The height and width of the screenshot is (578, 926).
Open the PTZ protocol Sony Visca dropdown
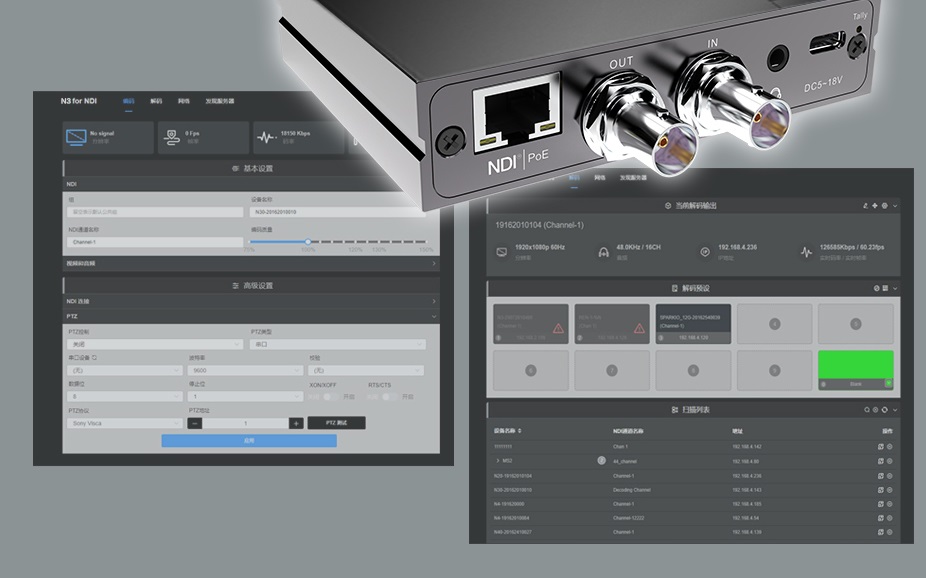124,423
